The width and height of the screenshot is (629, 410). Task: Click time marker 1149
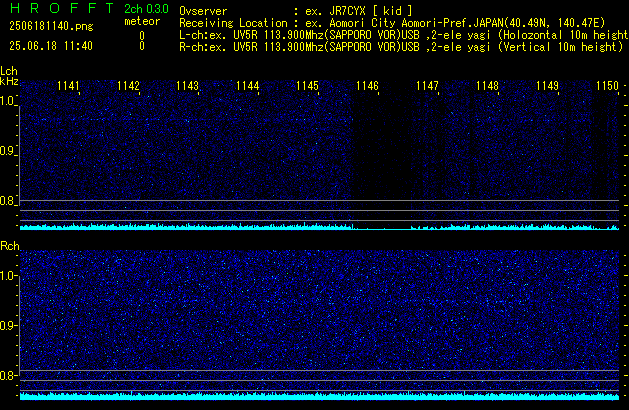tap(547, 86)
